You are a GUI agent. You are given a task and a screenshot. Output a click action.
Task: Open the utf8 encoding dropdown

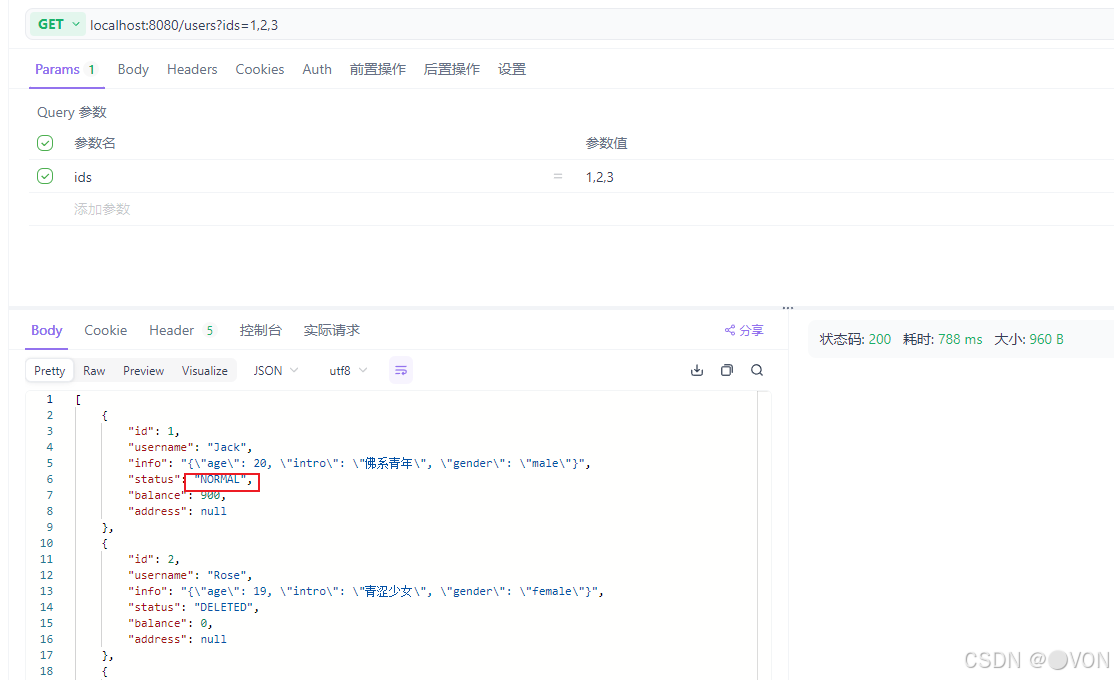click(x=348, y=370)
